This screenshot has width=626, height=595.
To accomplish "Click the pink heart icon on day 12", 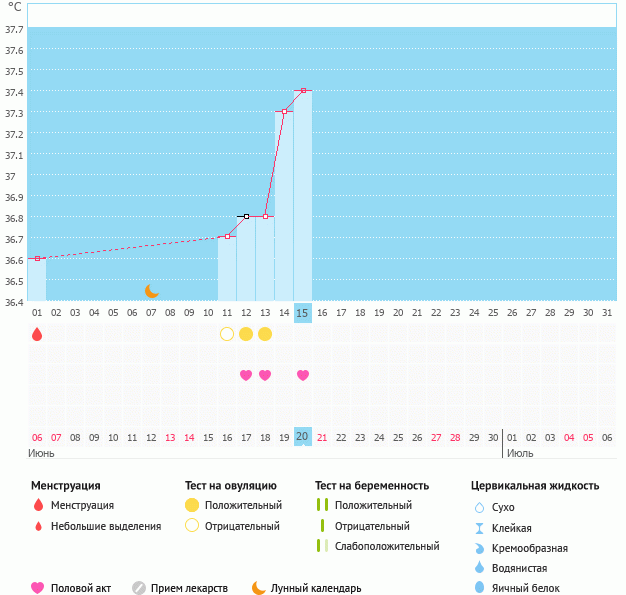I will [246, 375].
